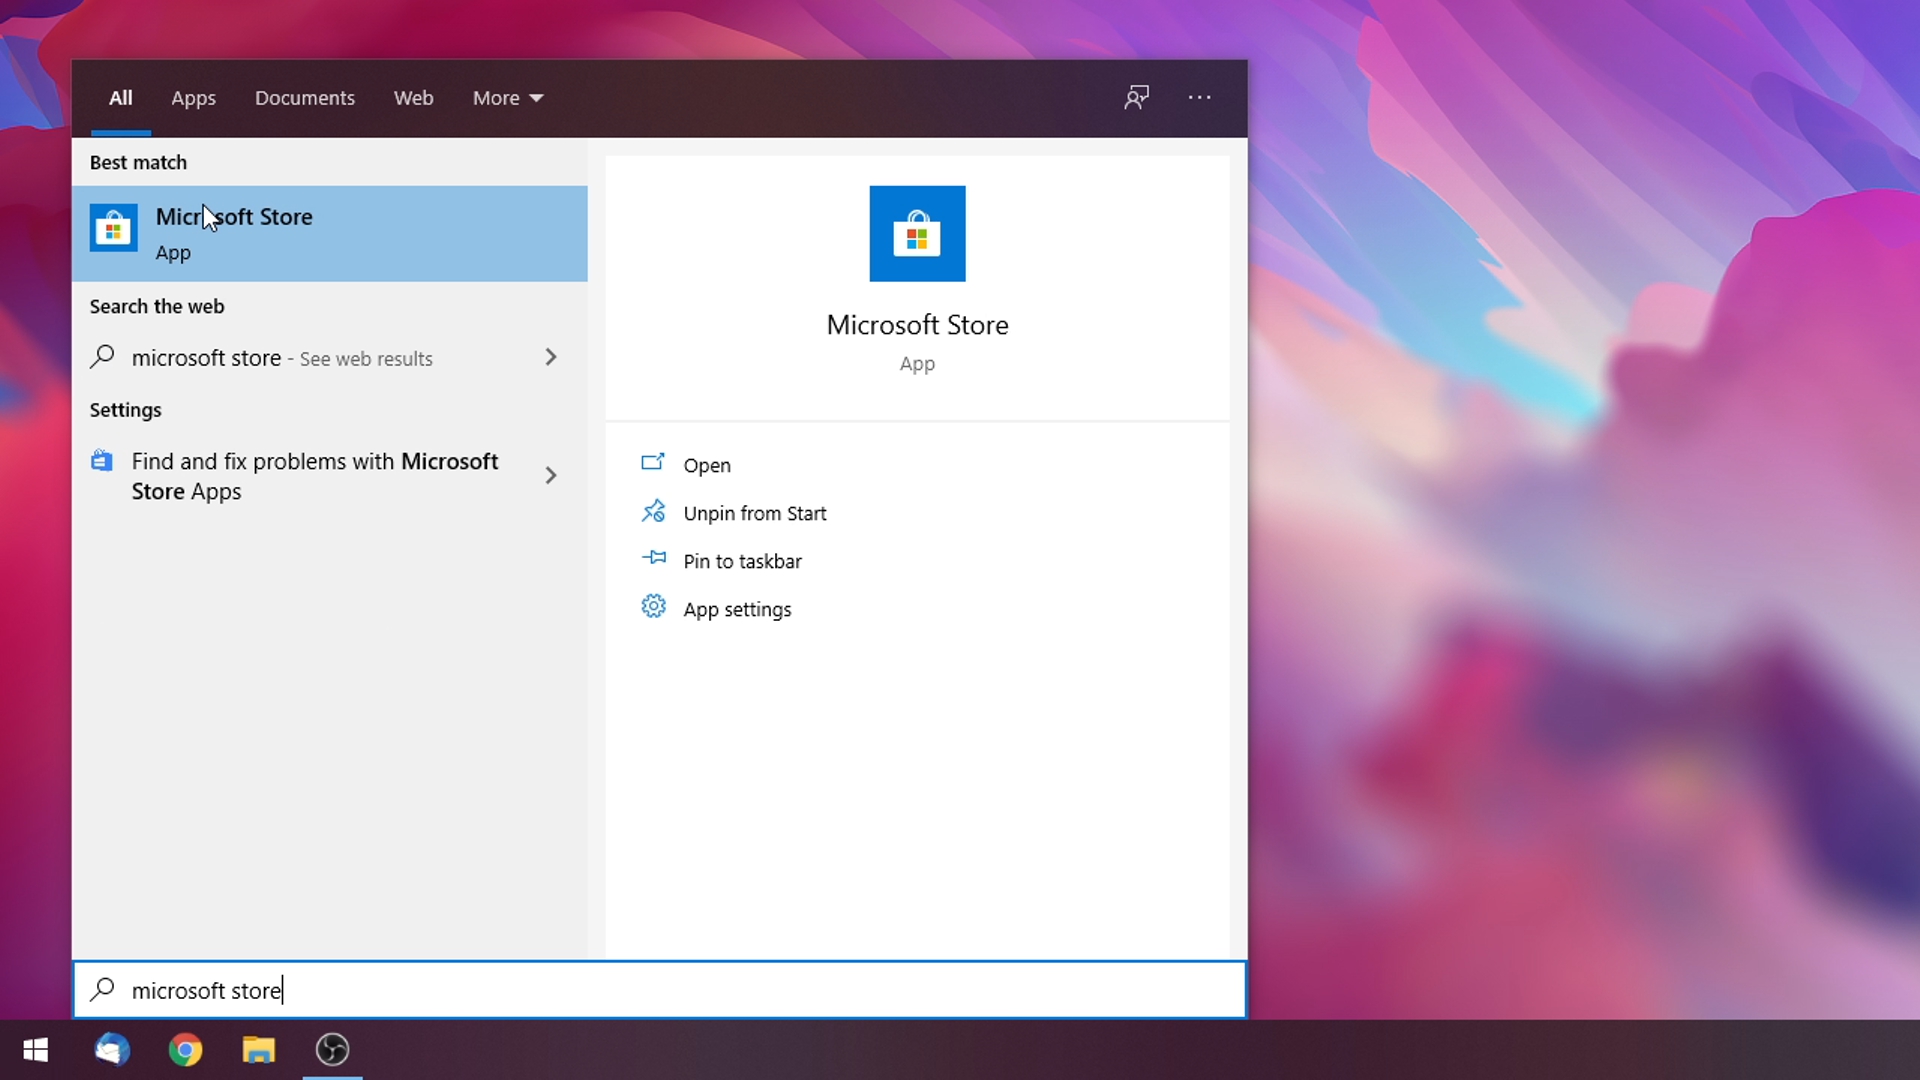Image resolution: width=1920 pixels, height=1080 pixels.
Task: Select the Web tab
Action: click(413, 98)
